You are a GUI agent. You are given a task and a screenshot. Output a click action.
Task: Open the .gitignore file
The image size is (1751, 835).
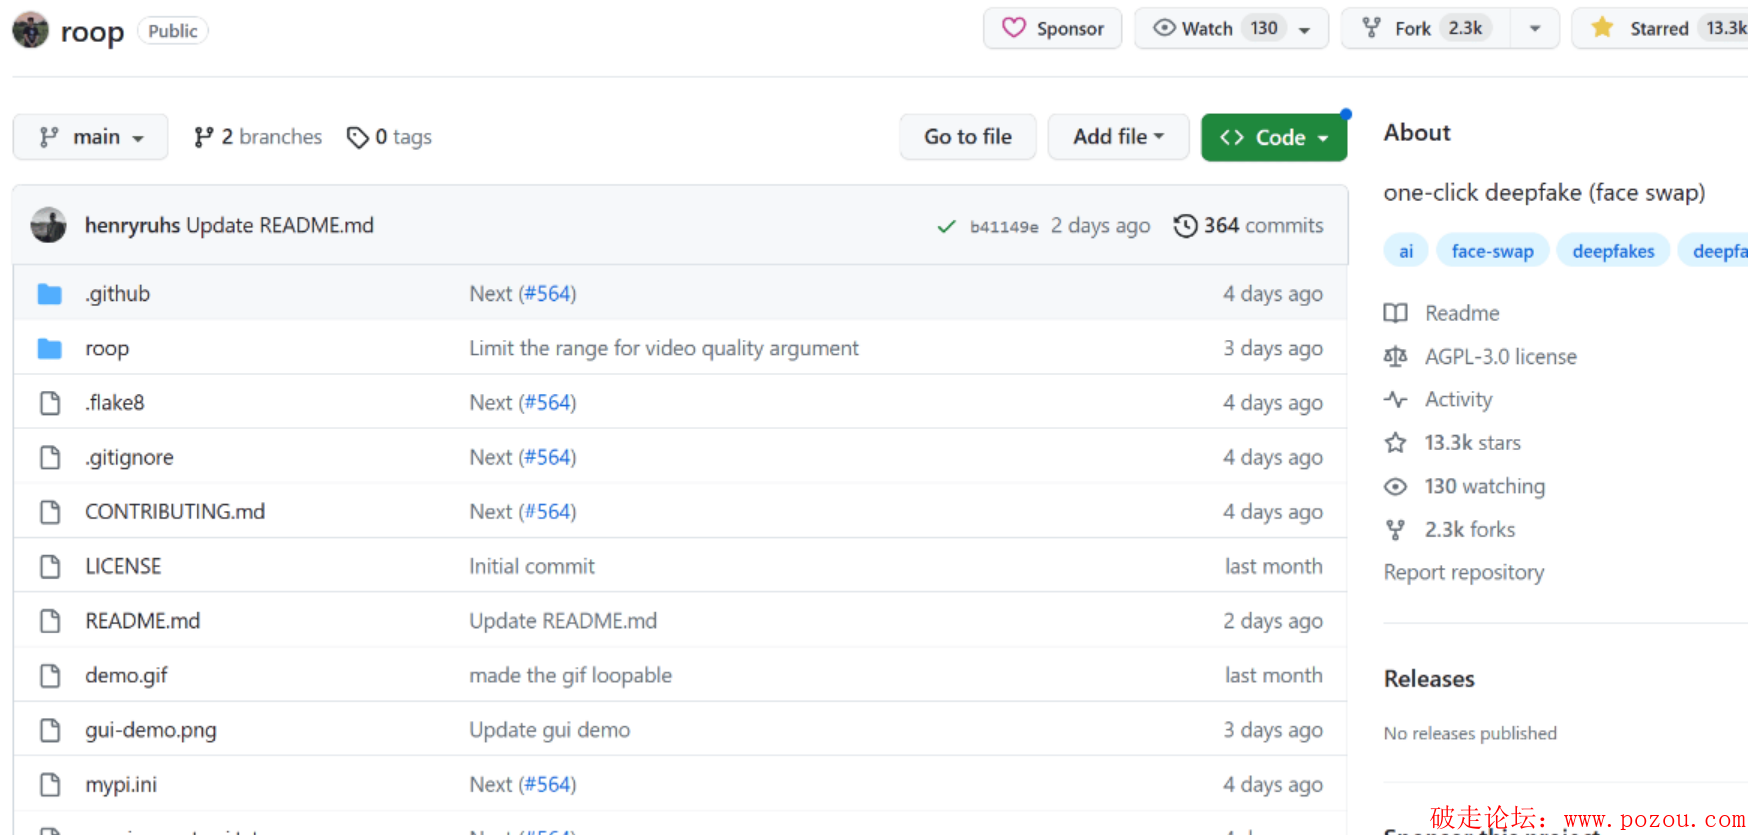(x=129, y=457)
